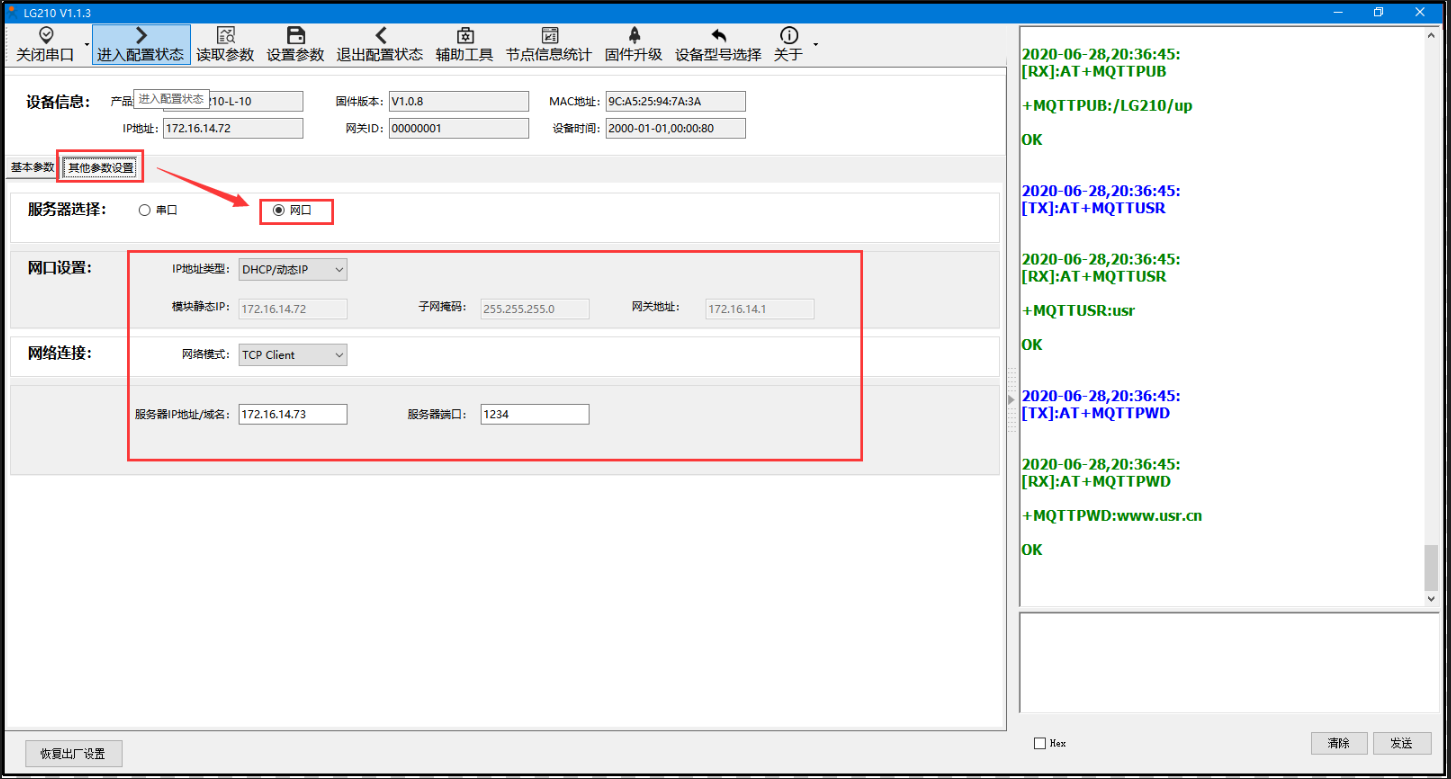Viewport: 1451px width, 779px height.
Task: Toggle the Hex checkbox
Action: pyautogui.click(x=1040, y=743)
